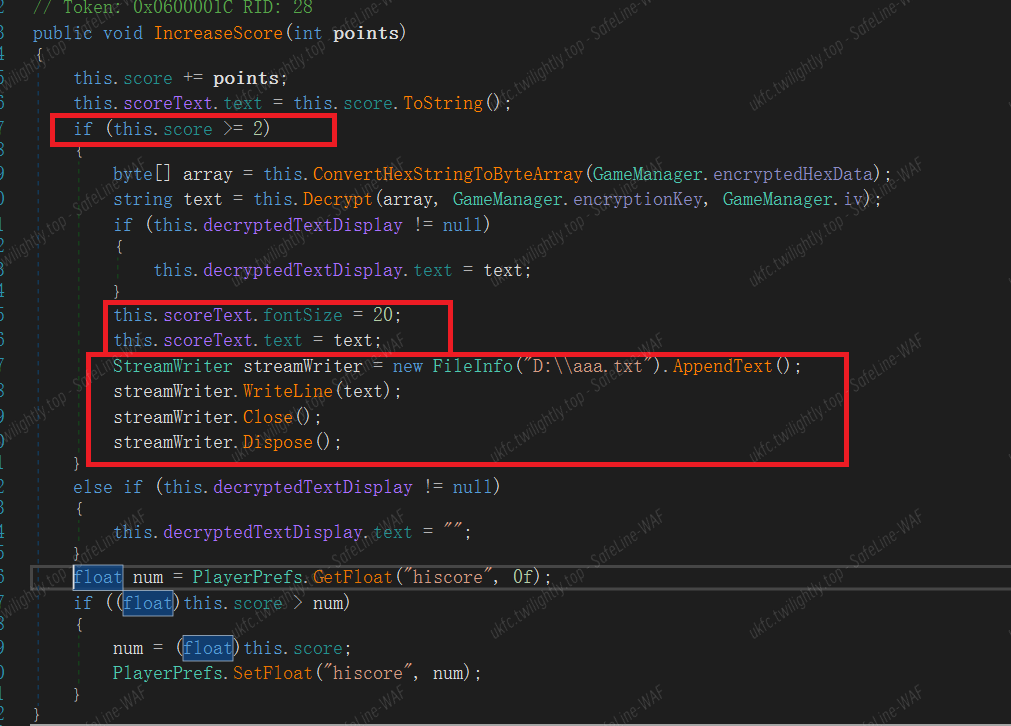Click the fontSize property
This screenshot has height=726, width=1011.
(302, 315)
